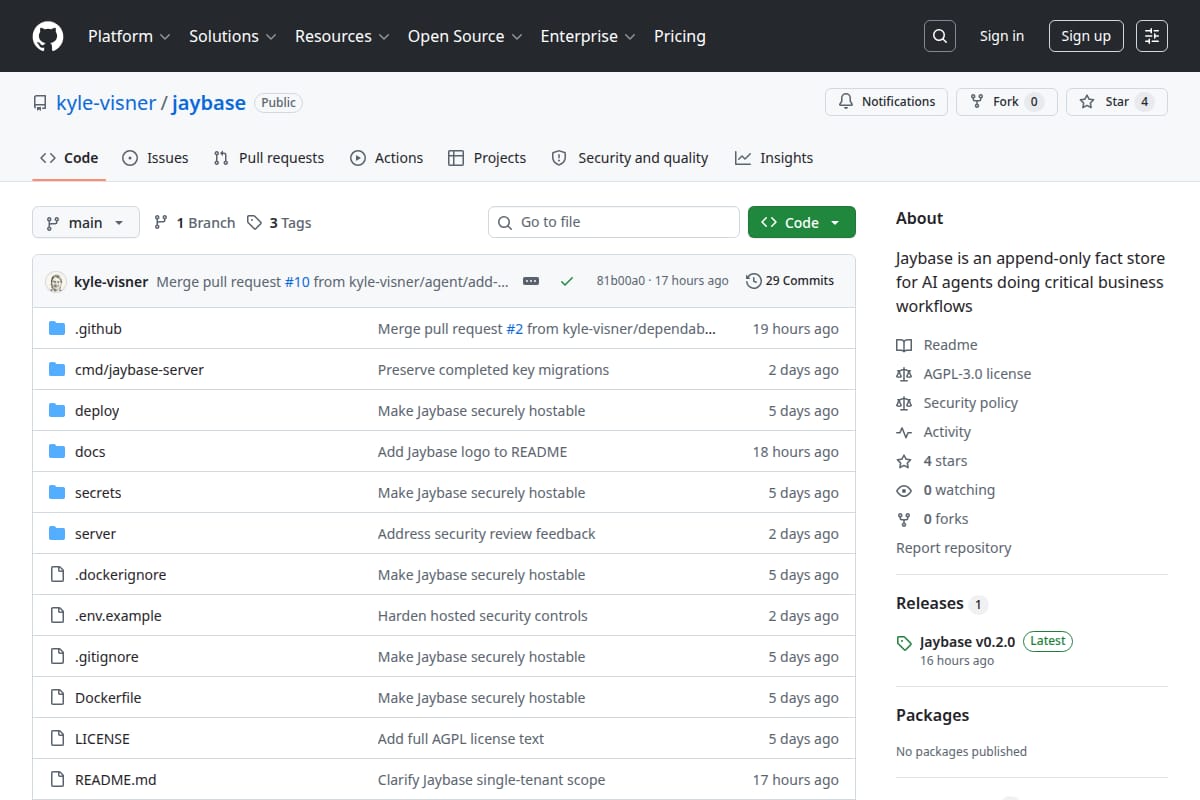Click the star icon beside 4 stars
Image resolution: width=1200 pixels, height=800 pixels.
(x=904, y=461)
